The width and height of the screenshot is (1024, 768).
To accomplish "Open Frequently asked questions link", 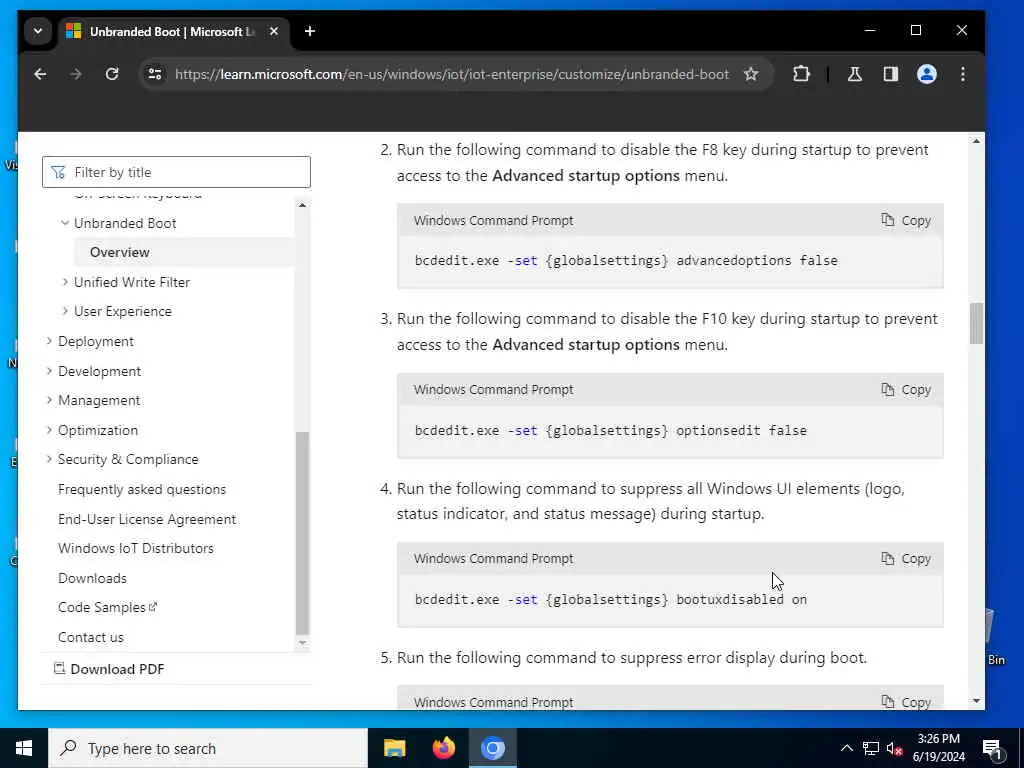I will [x=142, y=490].
